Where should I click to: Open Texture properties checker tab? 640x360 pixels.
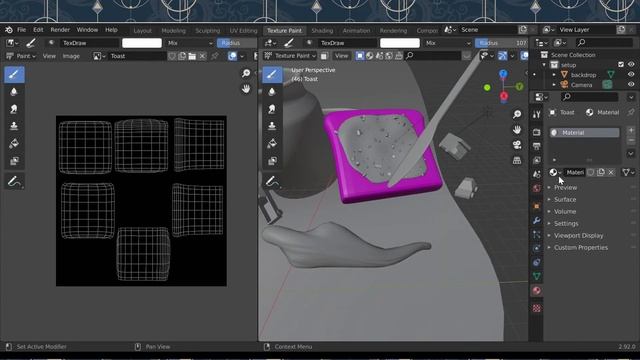pyautogui.click(x=536, y=308)
